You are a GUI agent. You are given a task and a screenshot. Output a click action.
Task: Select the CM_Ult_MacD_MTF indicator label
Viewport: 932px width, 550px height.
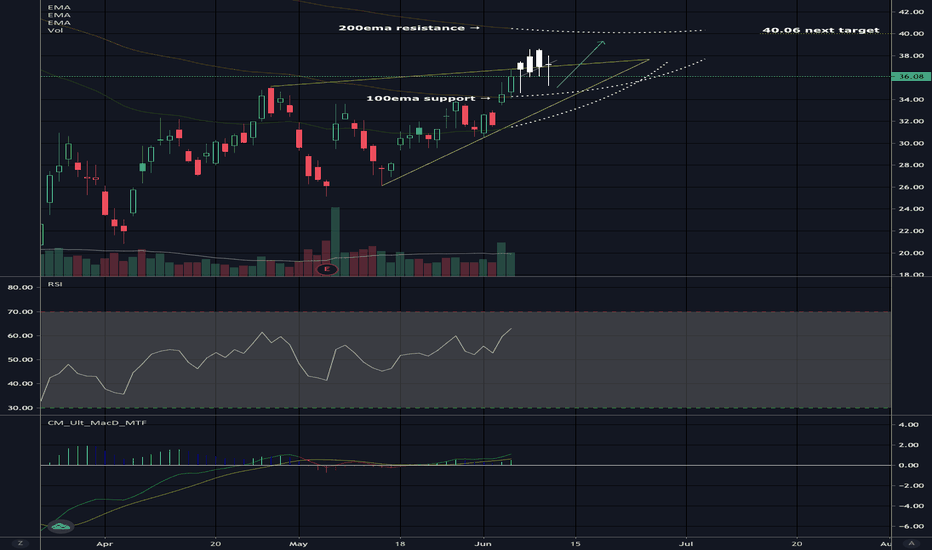tap(97, 423)
